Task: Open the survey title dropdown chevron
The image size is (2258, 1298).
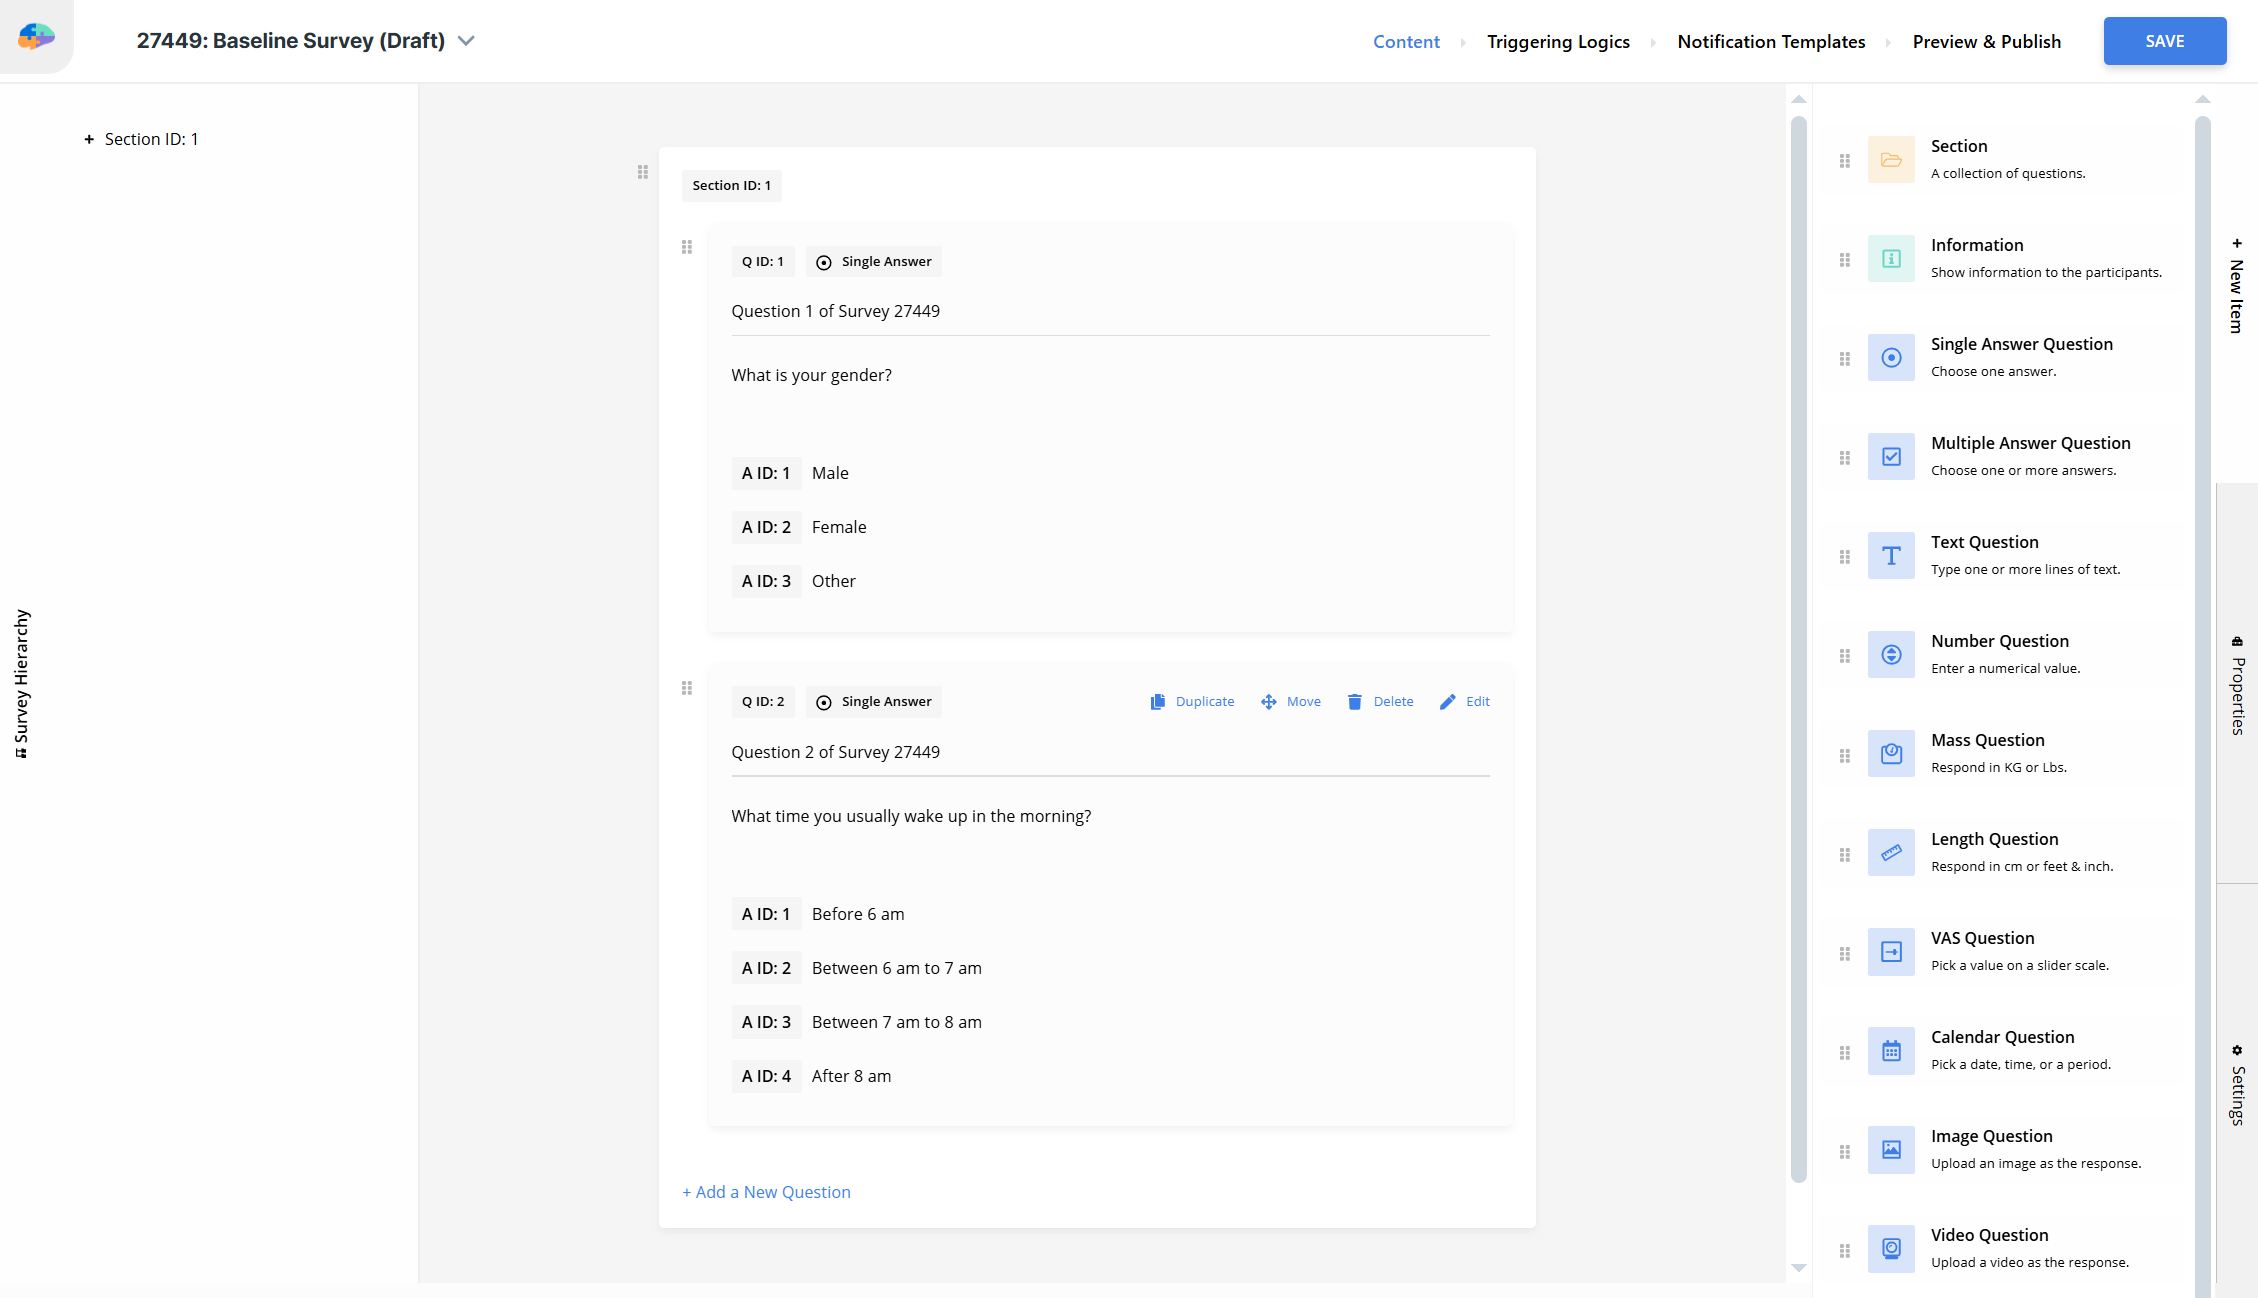Action: click(466, 41)
